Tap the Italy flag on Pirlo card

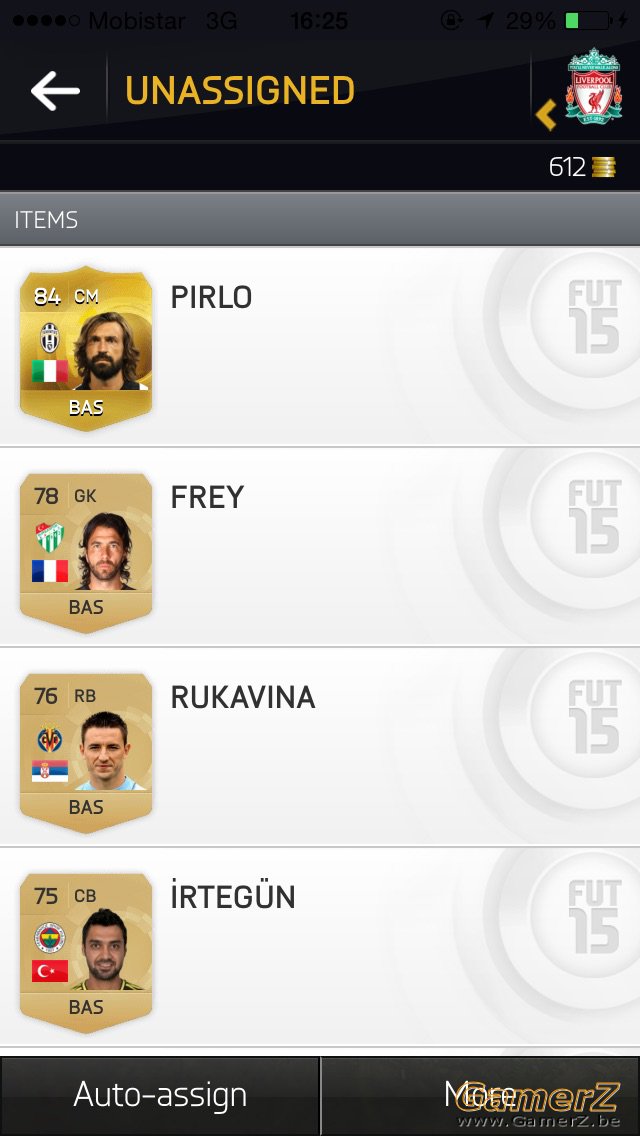[50, 371]
